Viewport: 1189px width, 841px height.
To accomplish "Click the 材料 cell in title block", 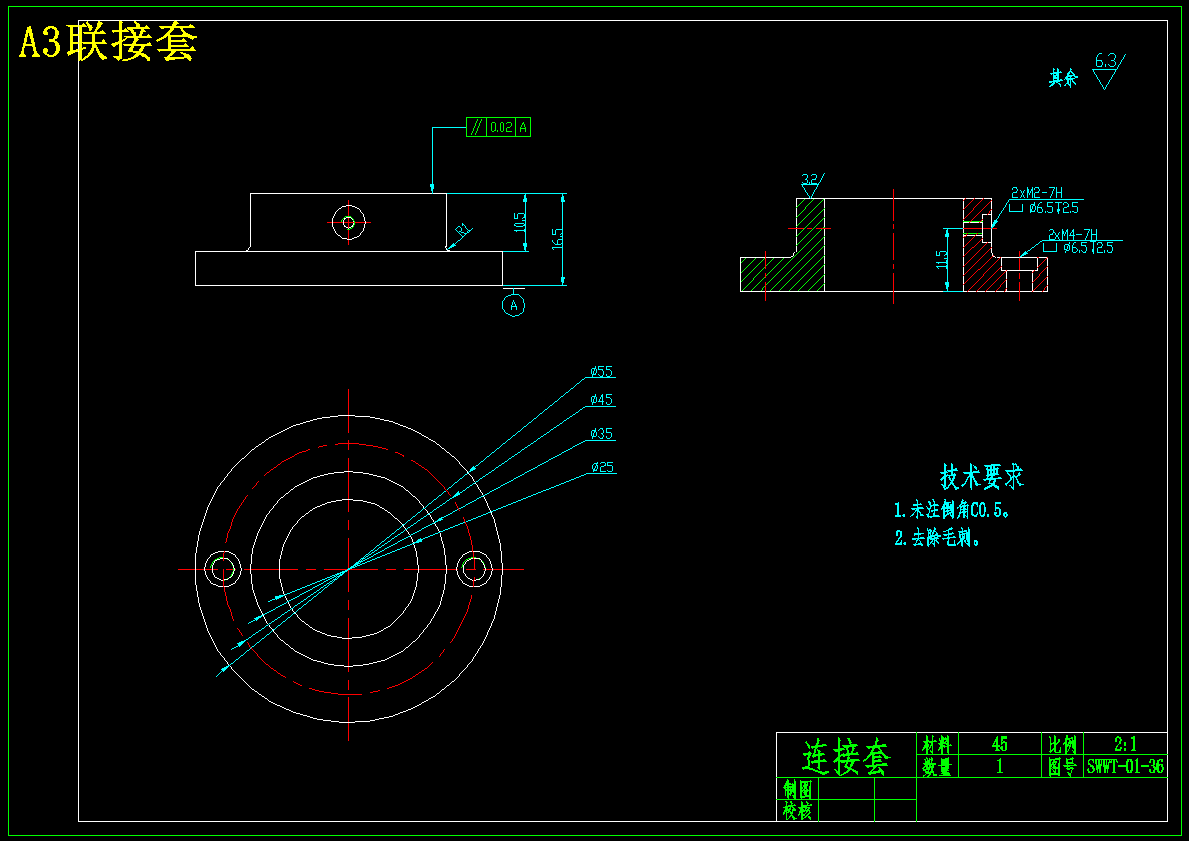I will point(937,744).
